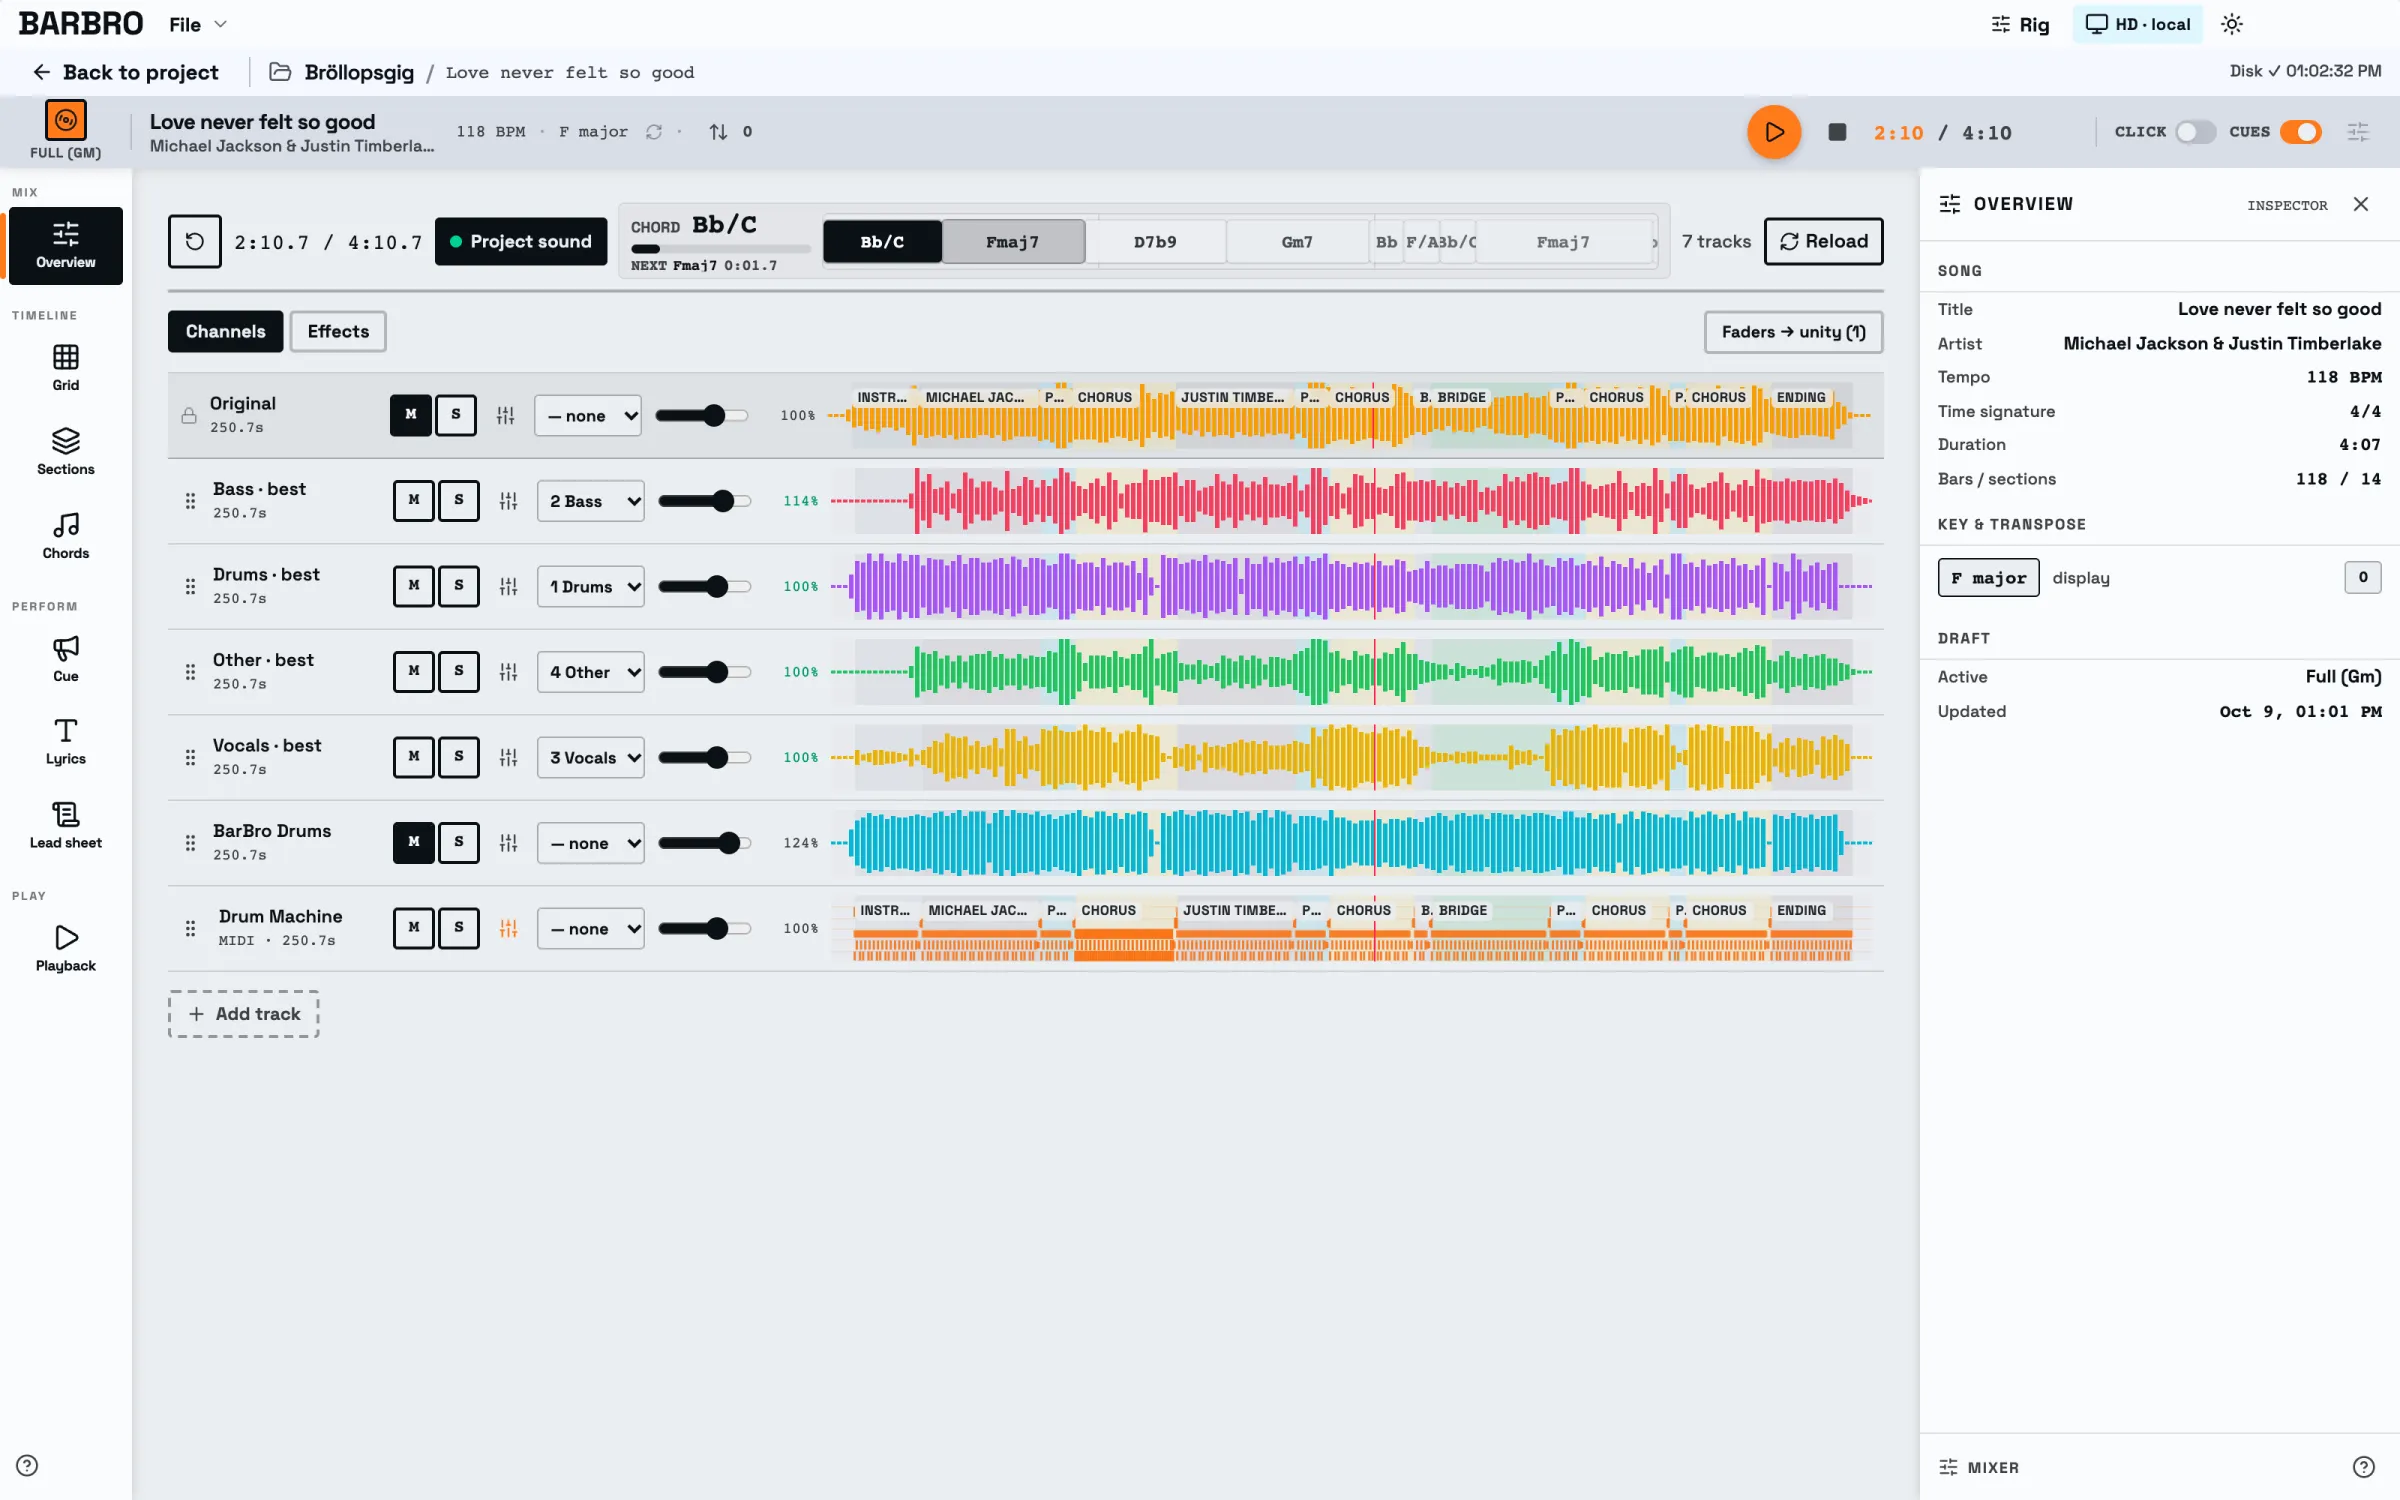The width and height of the screenshot is (2400, 1500).
Task: Adjust the BarBro Drums volume slider
Action: pos(703,843)
